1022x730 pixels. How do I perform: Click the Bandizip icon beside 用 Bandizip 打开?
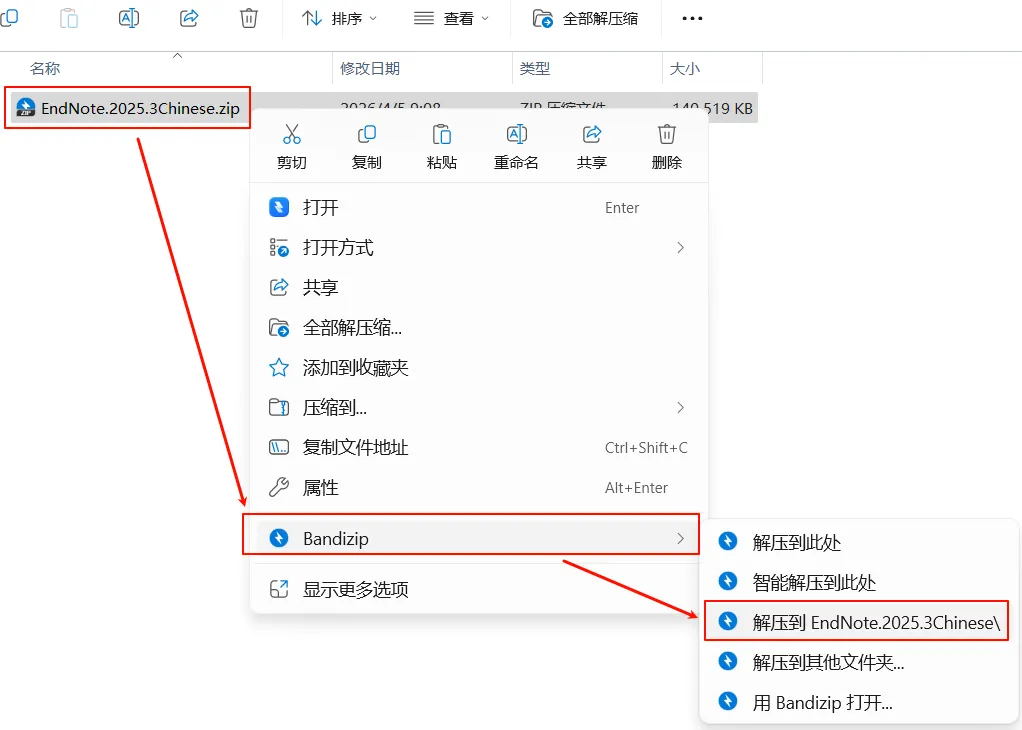(727, 701)
